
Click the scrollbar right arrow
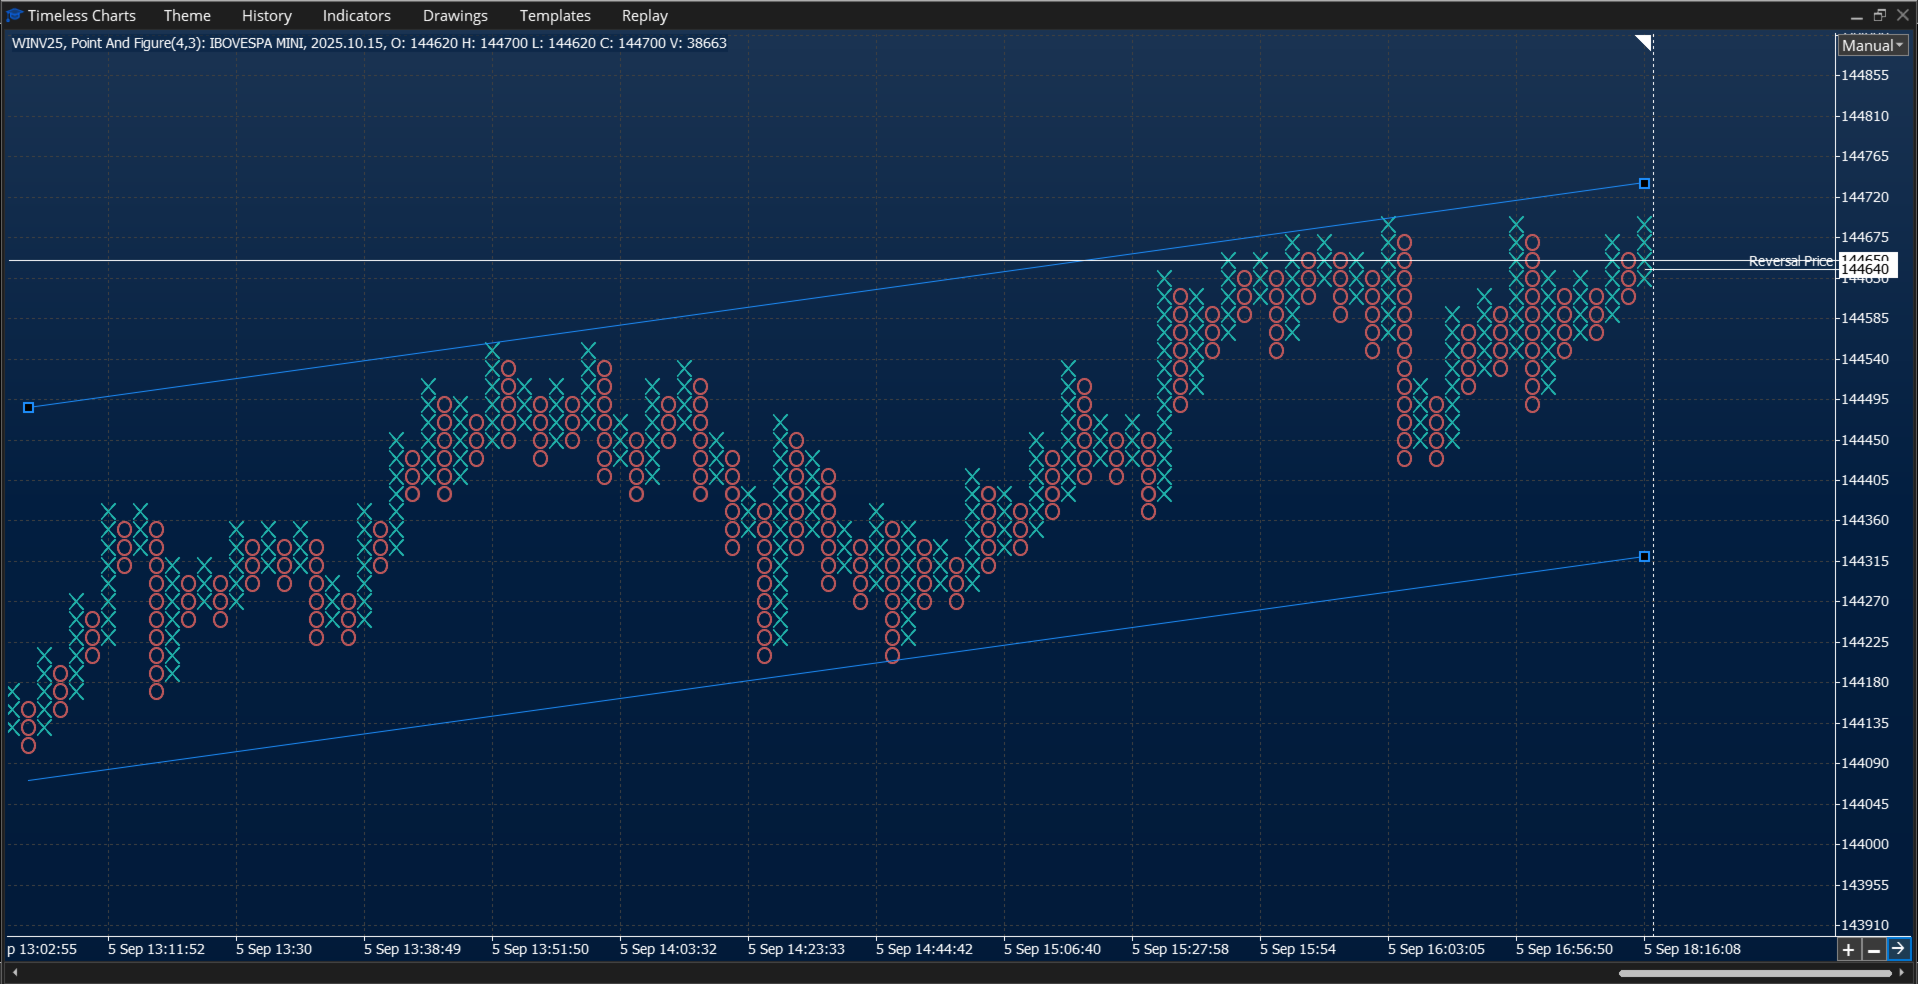pos(1902,972)
